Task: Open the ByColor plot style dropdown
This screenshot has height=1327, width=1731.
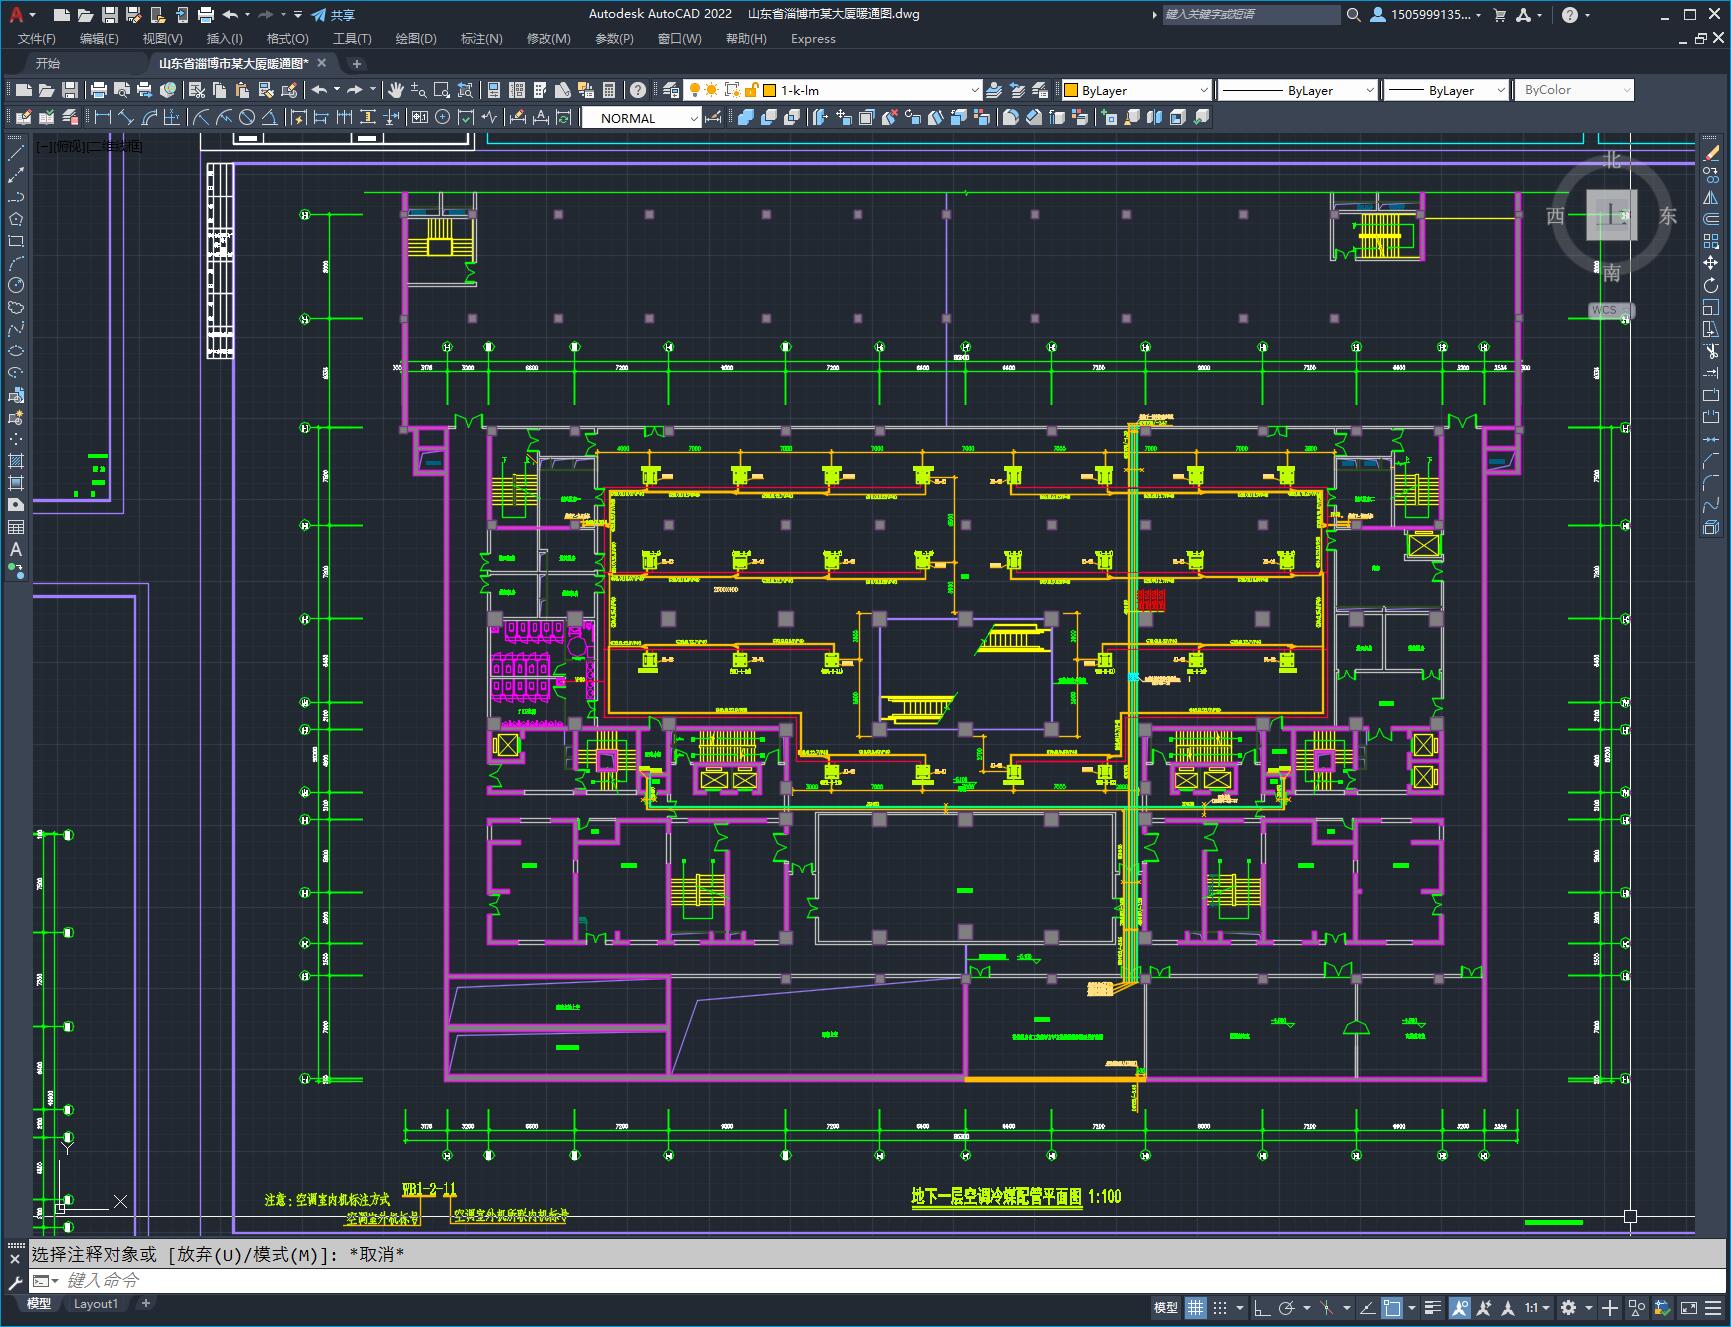Action: [1574, 90]
